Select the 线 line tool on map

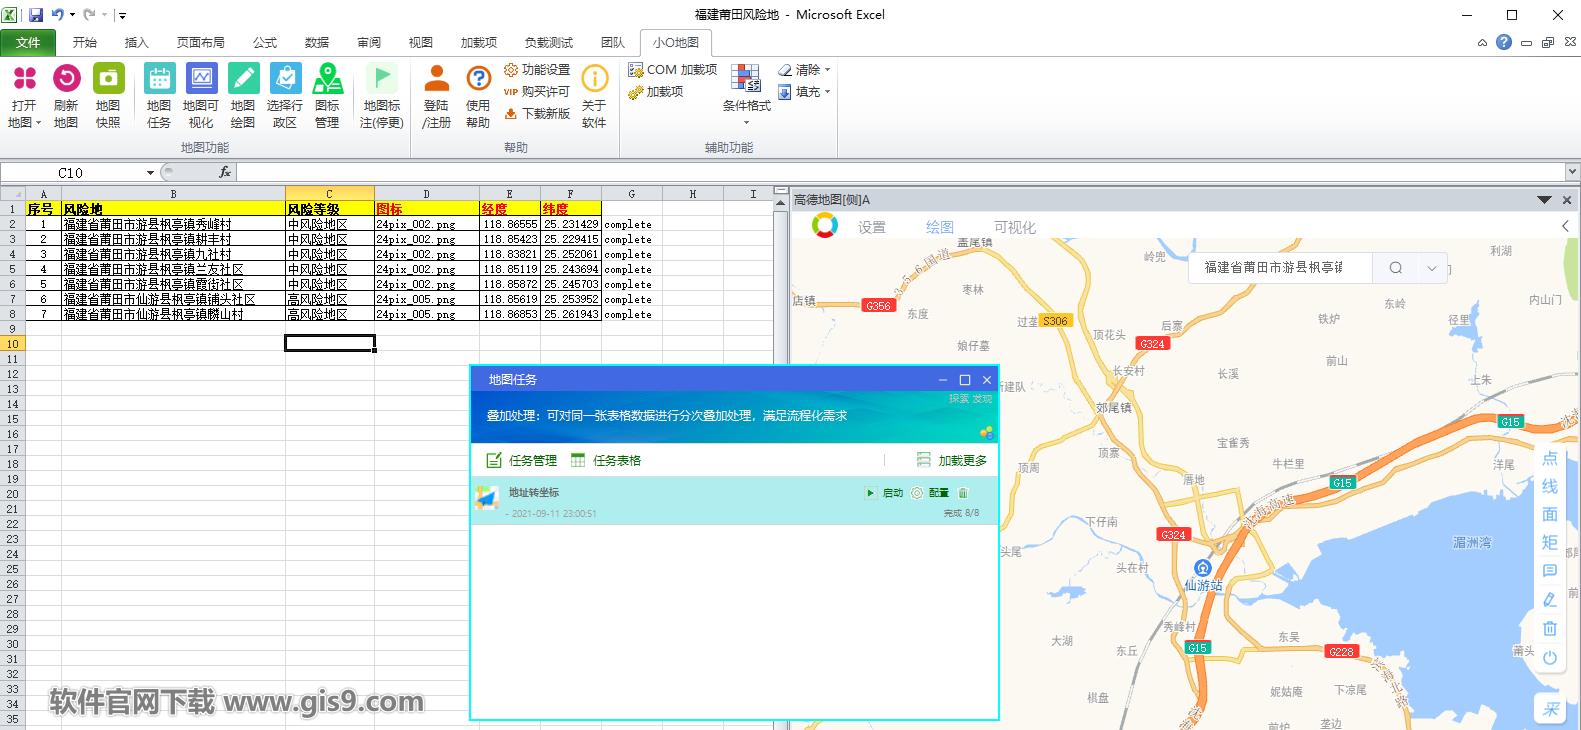1549,486
